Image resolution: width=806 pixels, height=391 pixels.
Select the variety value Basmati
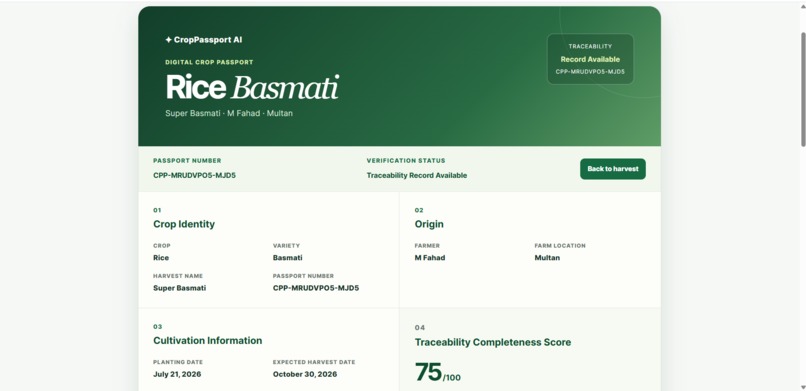(287, 258)
